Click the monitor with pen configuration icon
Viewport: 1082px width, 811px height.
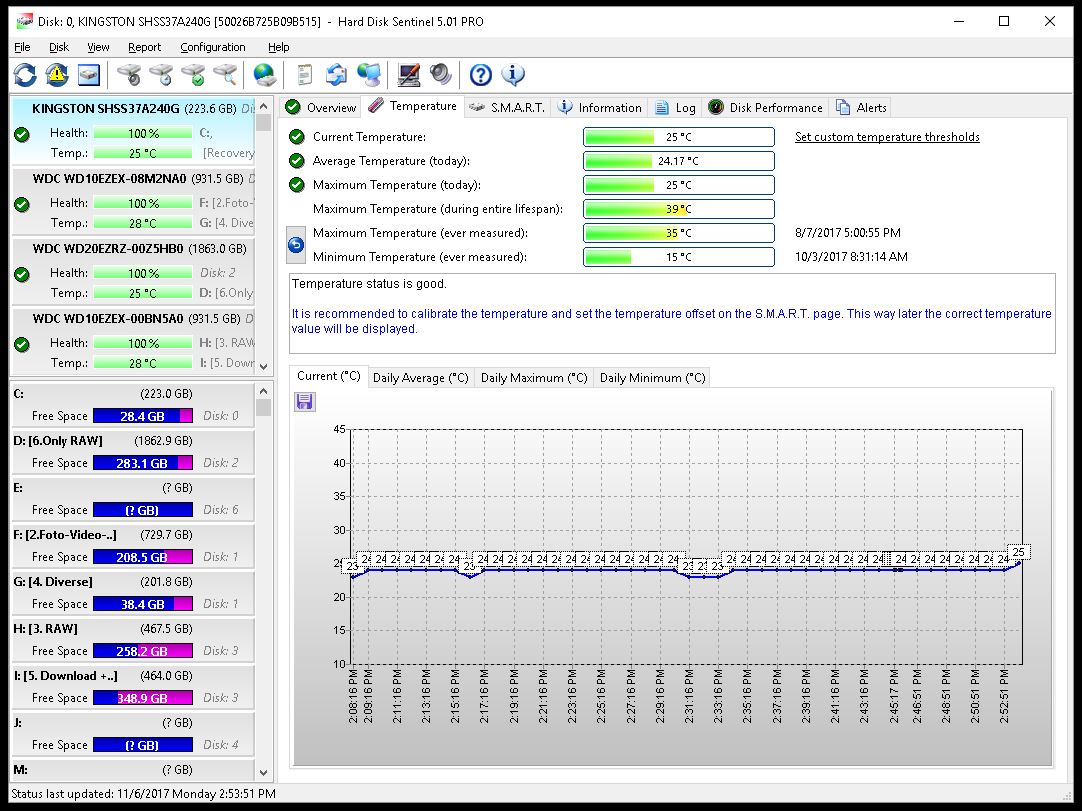[409, 75]
